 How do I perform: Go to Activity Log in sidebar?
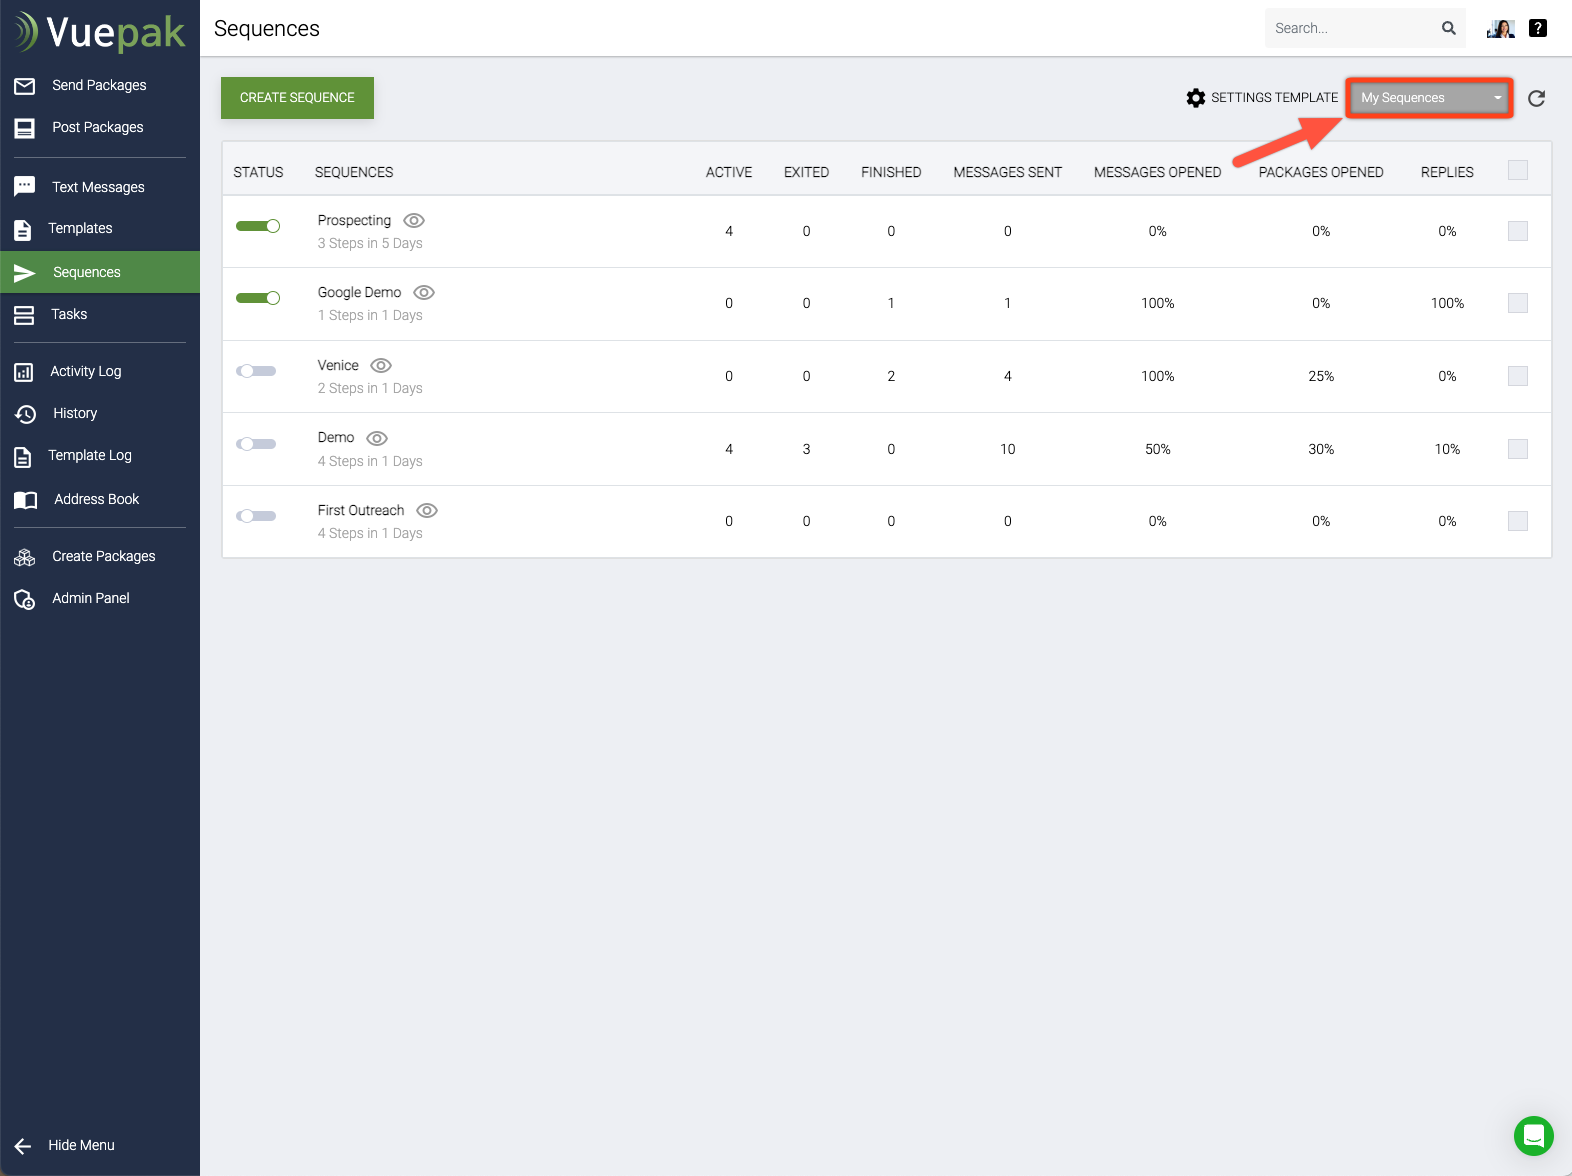86,371
